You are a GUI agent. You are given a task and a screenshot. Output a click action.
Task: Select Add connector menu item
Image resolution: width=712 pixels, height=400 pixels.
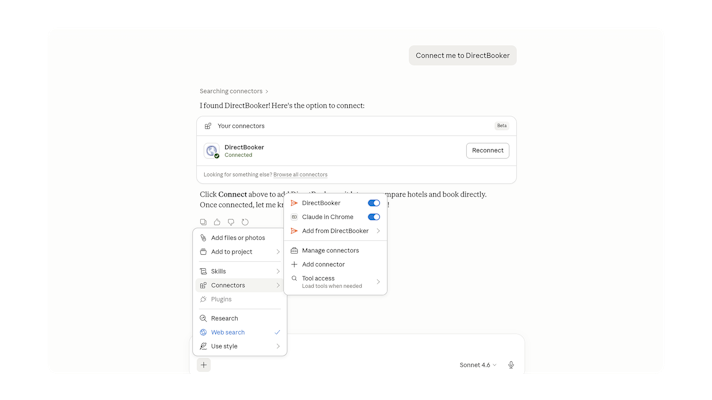point(336,264)
